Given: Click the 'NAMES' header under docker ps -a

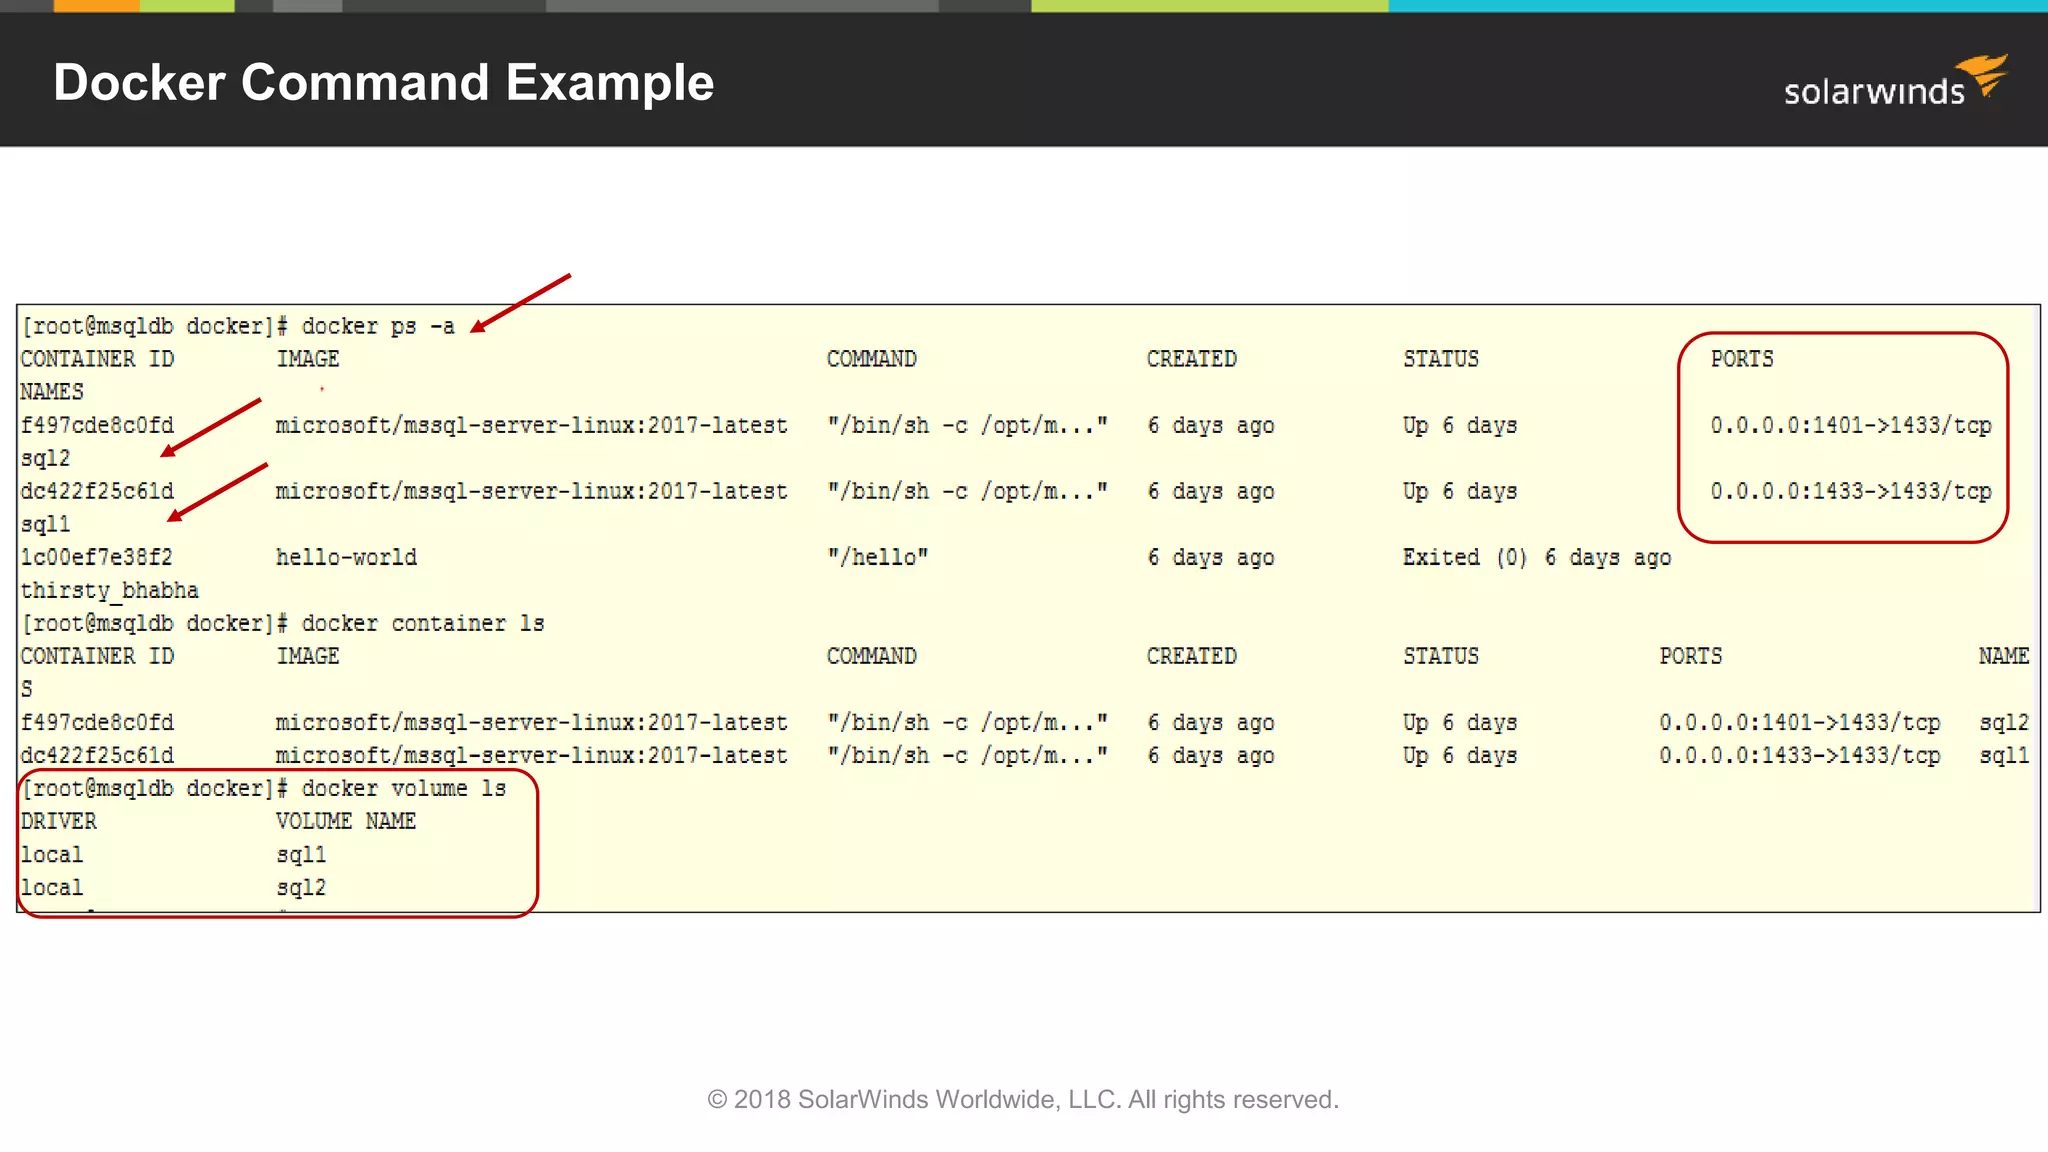Looking at the screenshot, I should tap(52, 393).
